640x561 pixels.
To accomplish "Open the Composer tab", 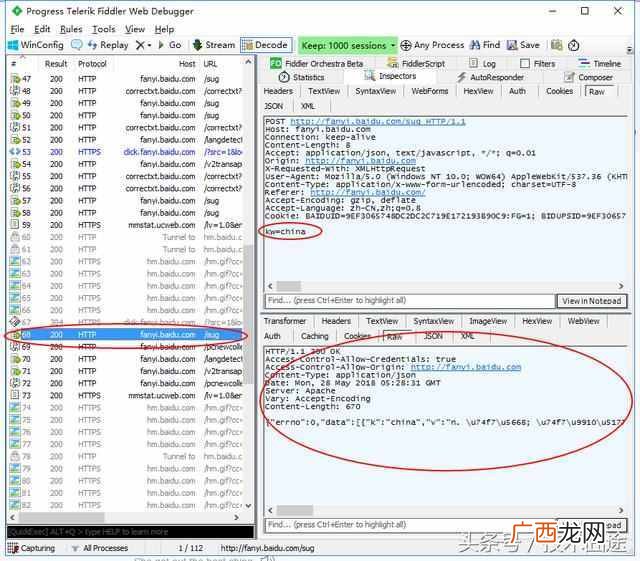I will [588, 77].
